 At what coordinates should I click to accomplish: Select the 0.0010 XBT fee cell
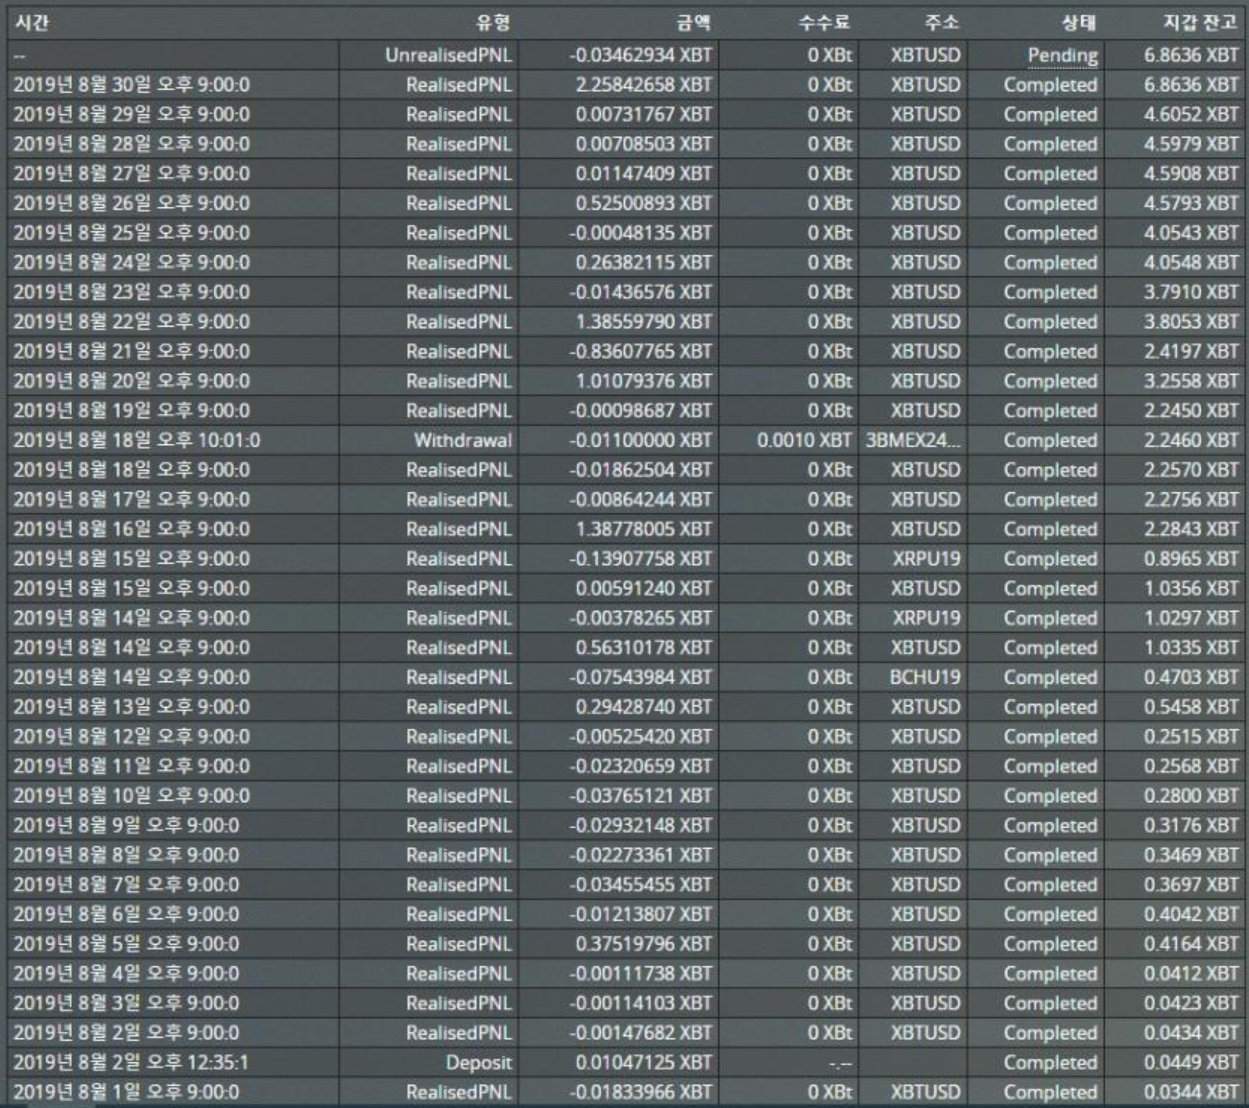(804, 441)
